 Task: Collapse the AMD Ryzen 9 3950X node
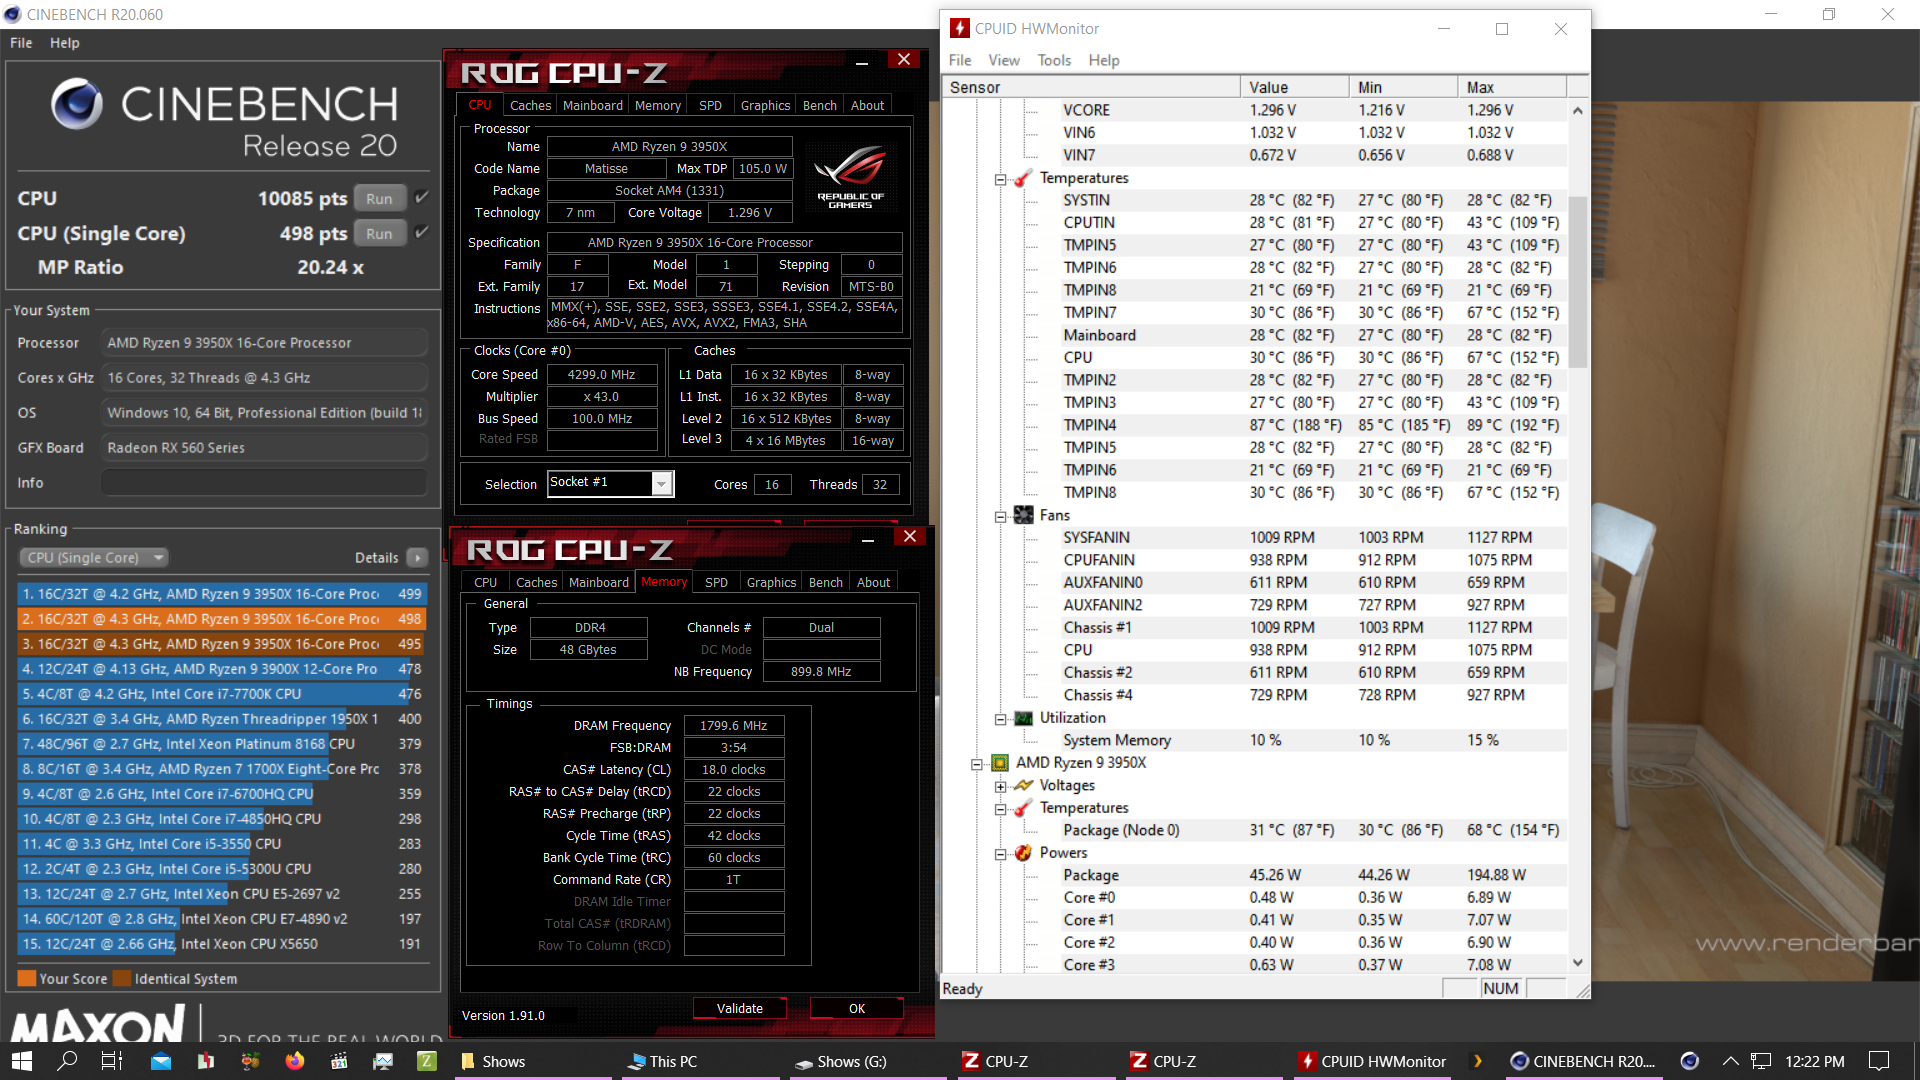click(x=977, y=764)
